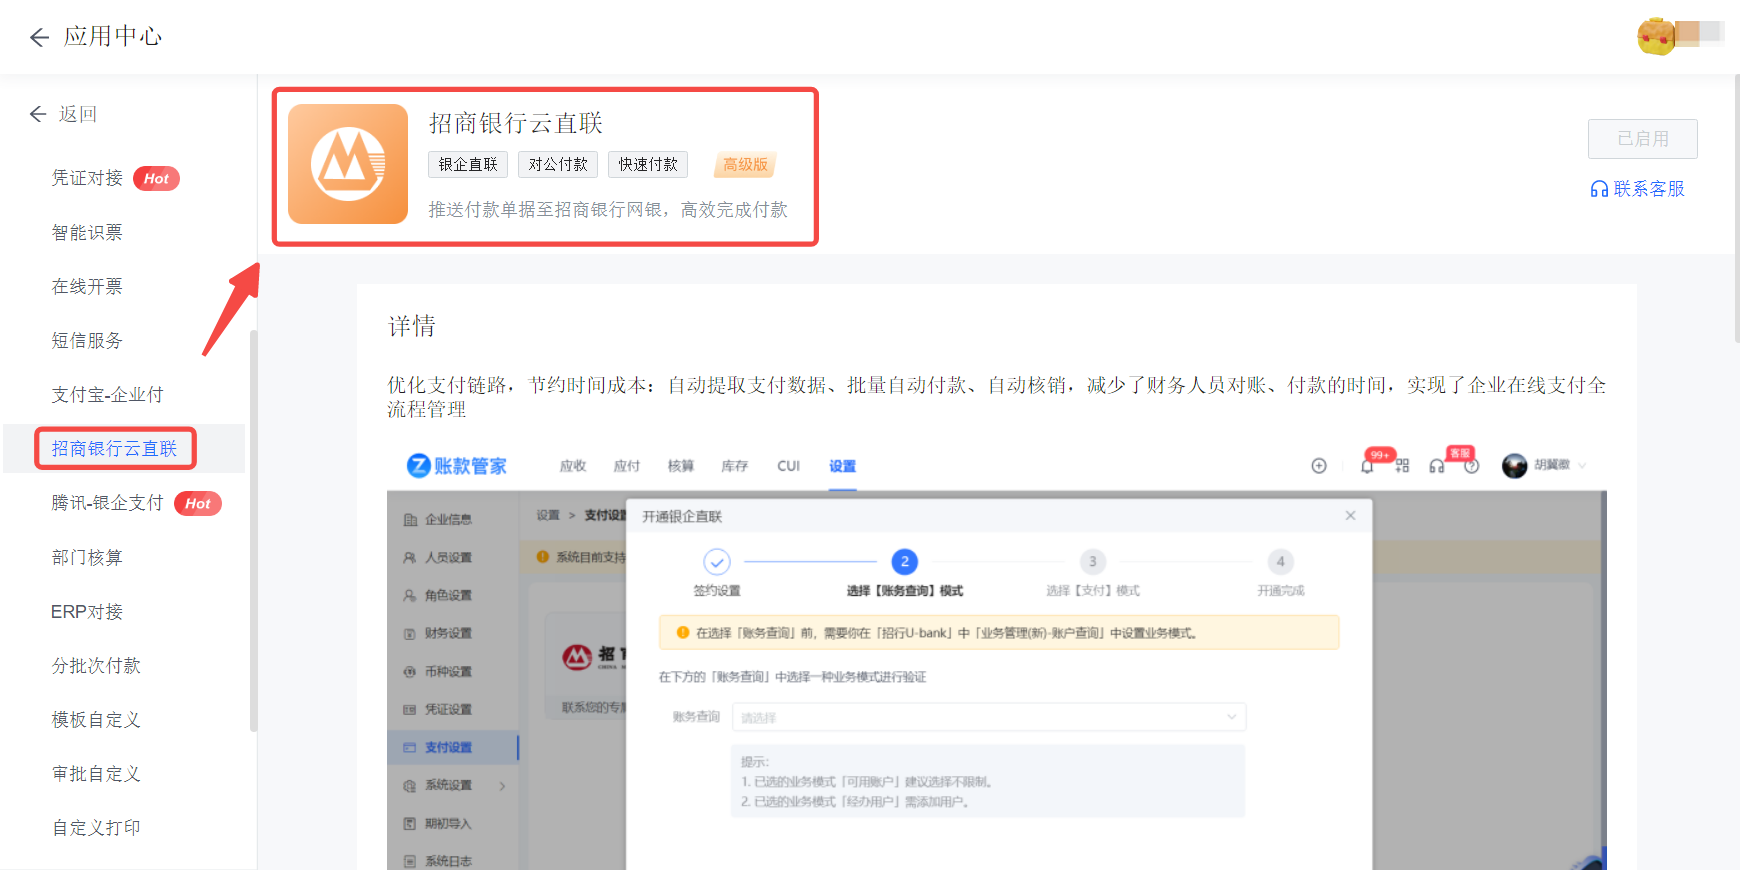This screenshot has height=870, width=1740.
Task: Open 支付宝-企业付 in the sidebar
Action: (x=107, y=394)
